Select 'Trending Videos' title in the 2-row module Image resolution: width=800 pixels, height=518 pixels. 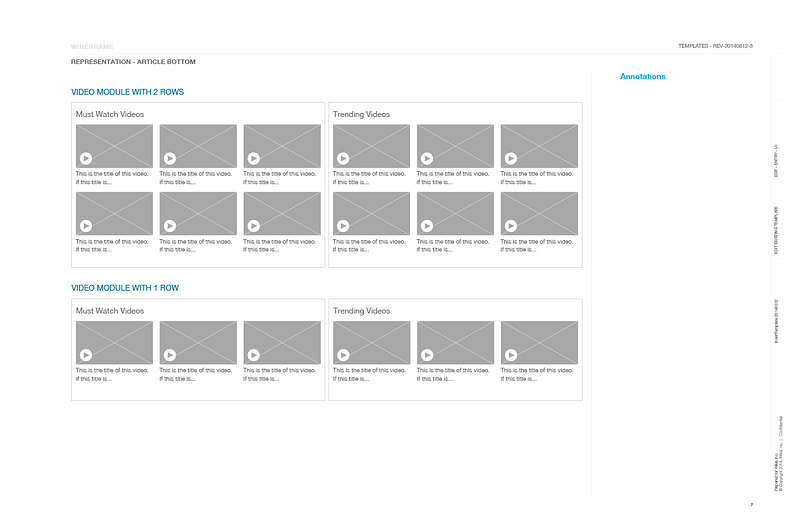[361, 114]
